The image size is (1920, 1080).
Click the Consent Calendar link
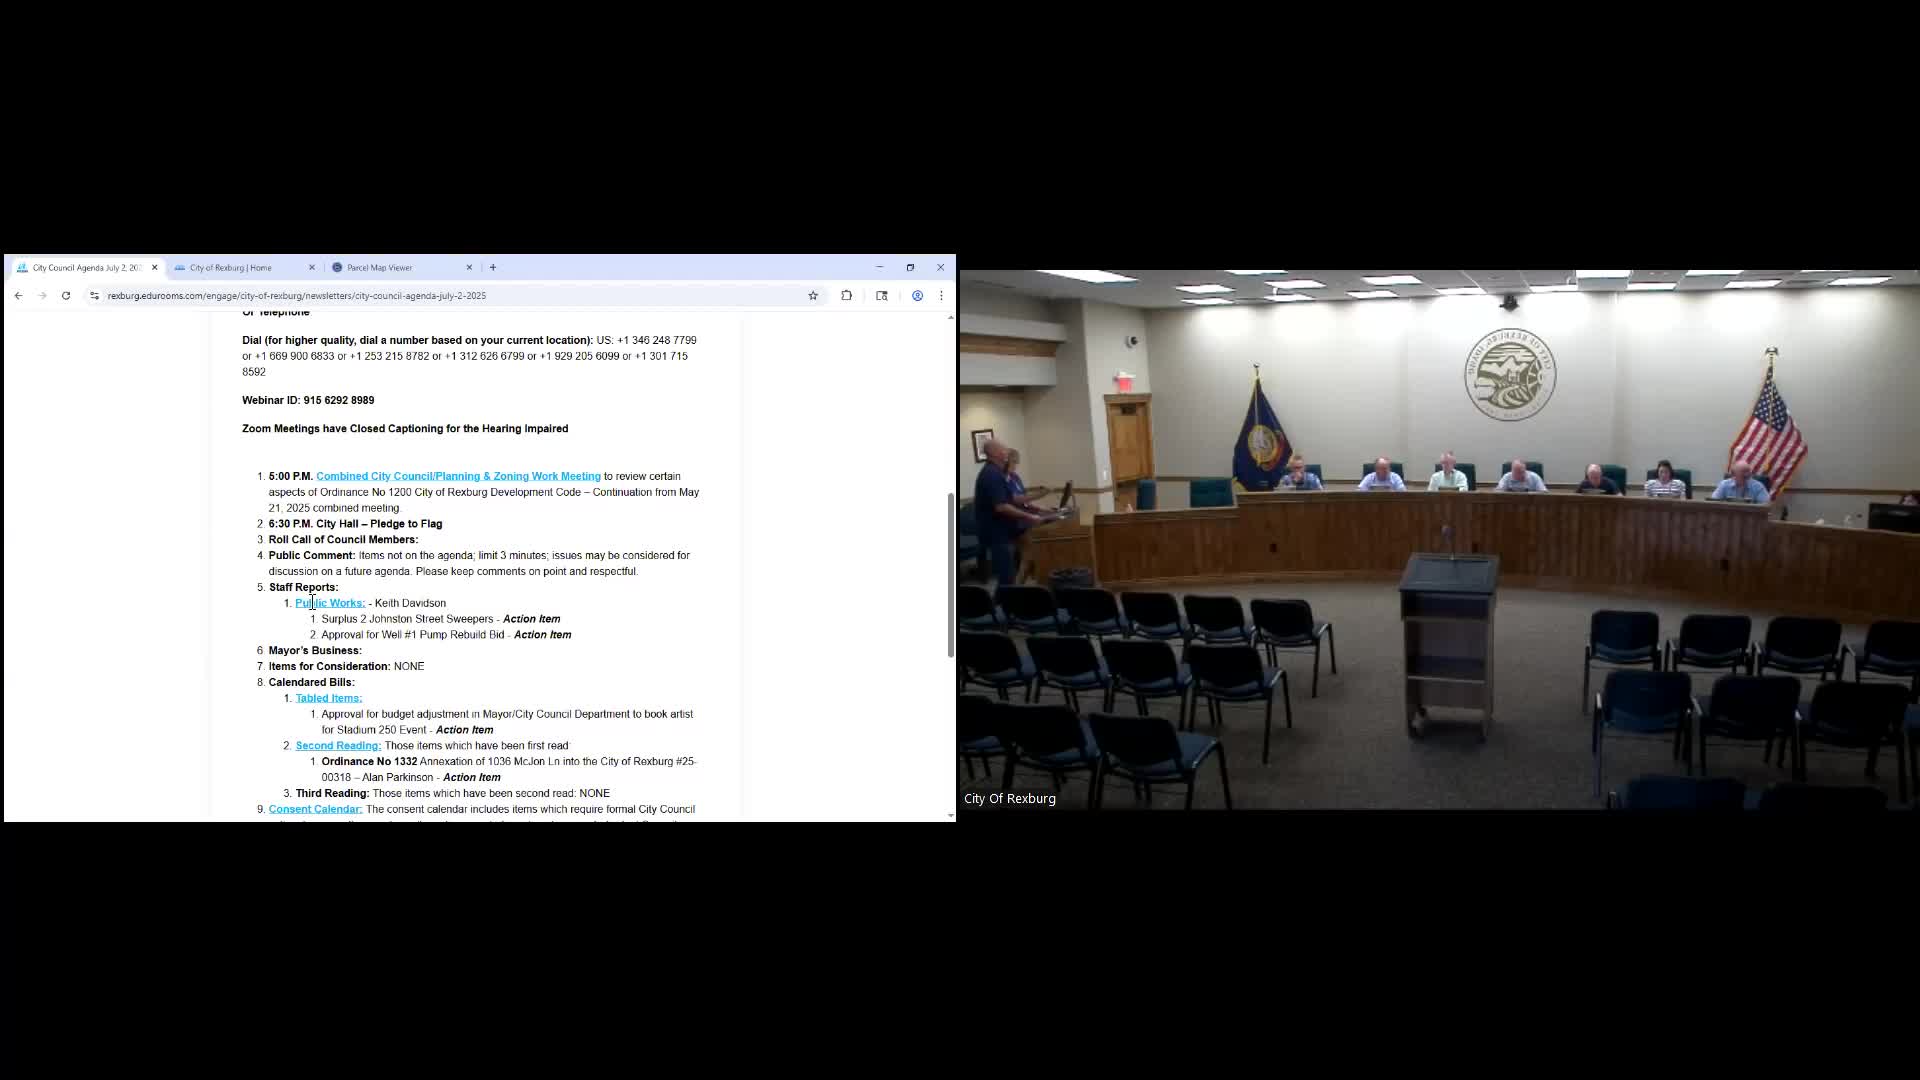pyautogui.click(x=314, y=809)
